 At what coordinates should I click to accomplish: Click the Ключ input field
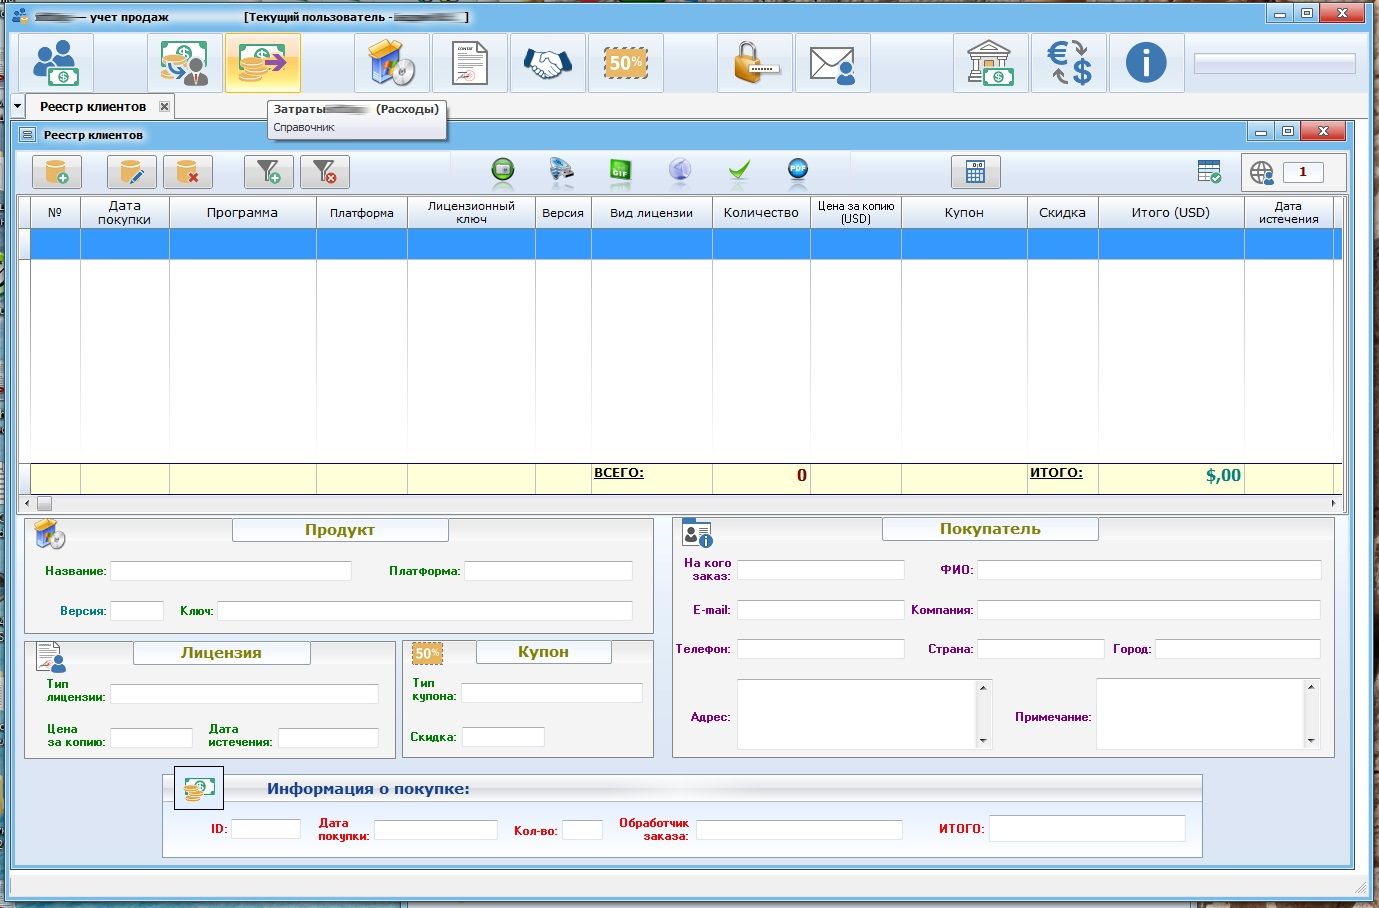(425, 610)
